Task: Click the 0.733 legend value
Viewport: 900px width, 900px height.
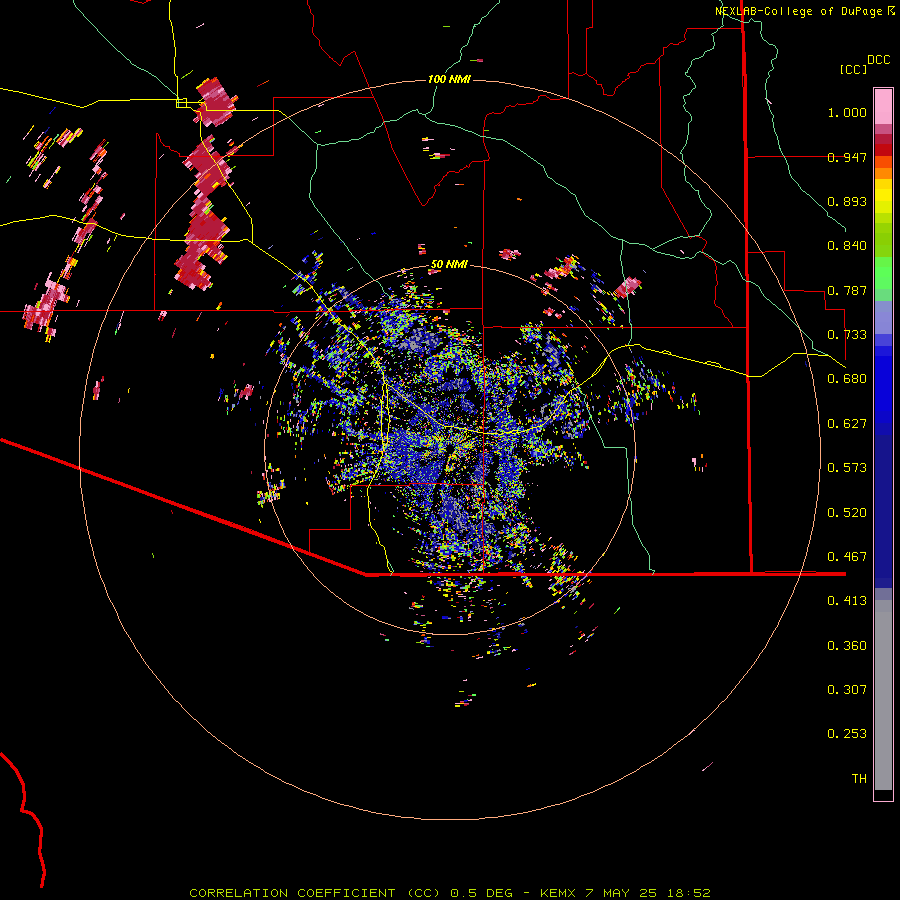Action: [x=847, y=335]
